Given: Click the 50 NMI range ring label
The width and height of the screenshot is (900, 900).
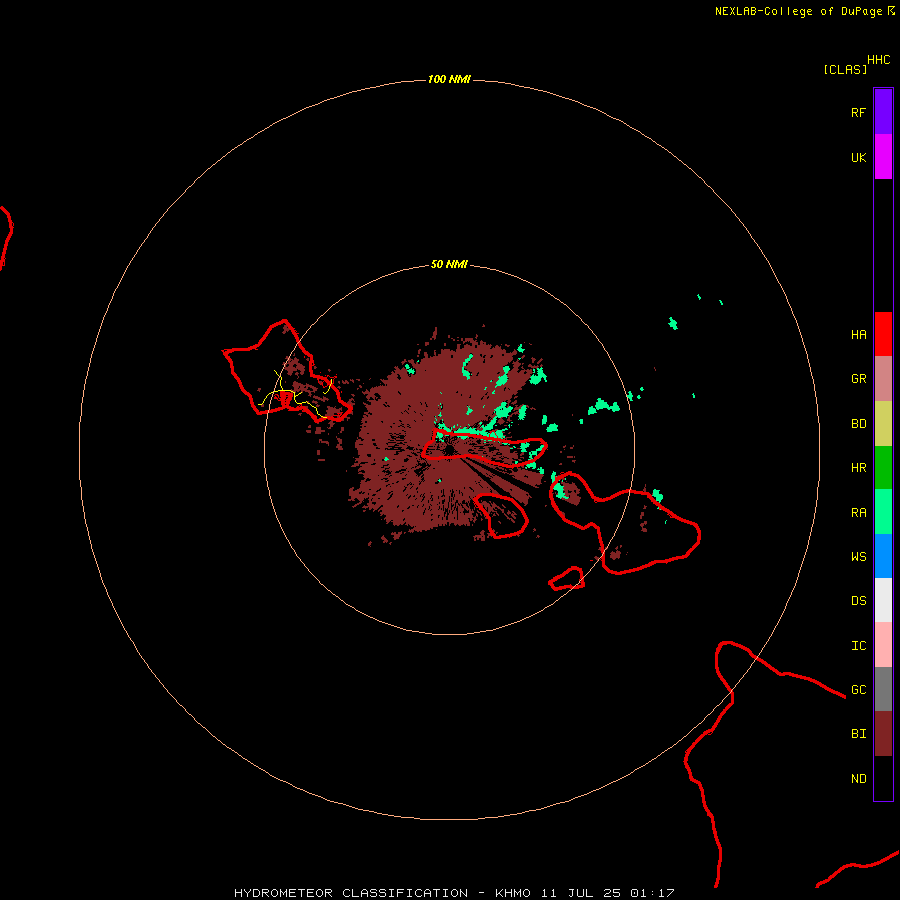Looking at the screenshot, I should point(449,265).
